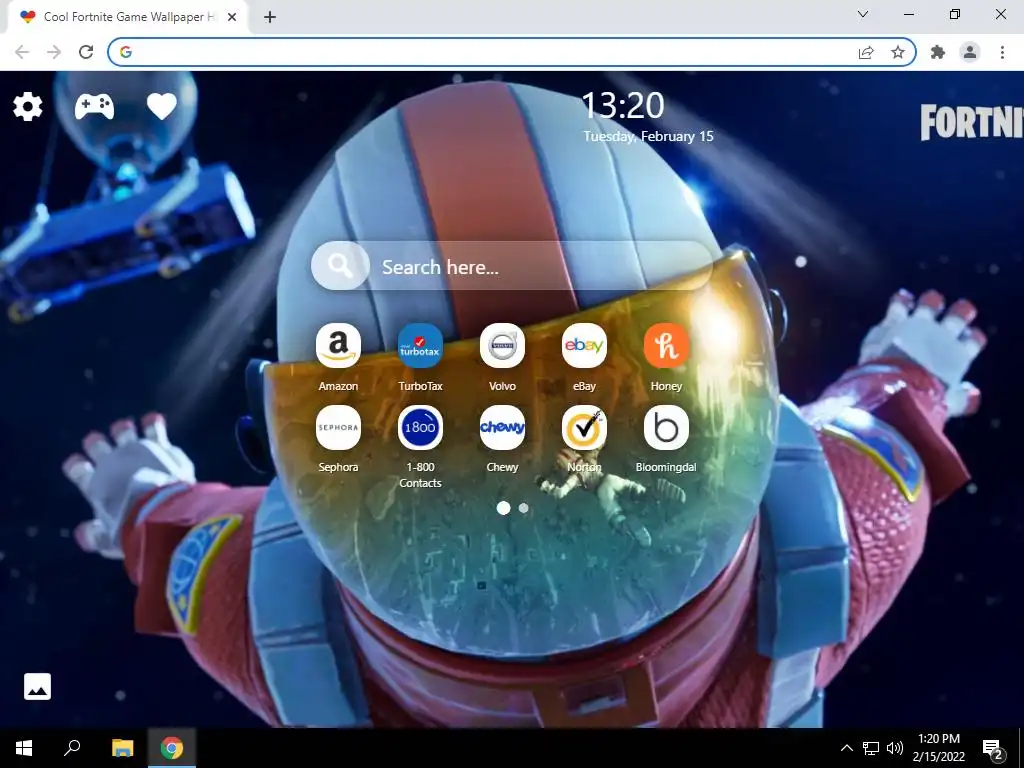Open the Windows Start menu
1024x768 pixels.
pyautogui.click(x=24, y=748)
